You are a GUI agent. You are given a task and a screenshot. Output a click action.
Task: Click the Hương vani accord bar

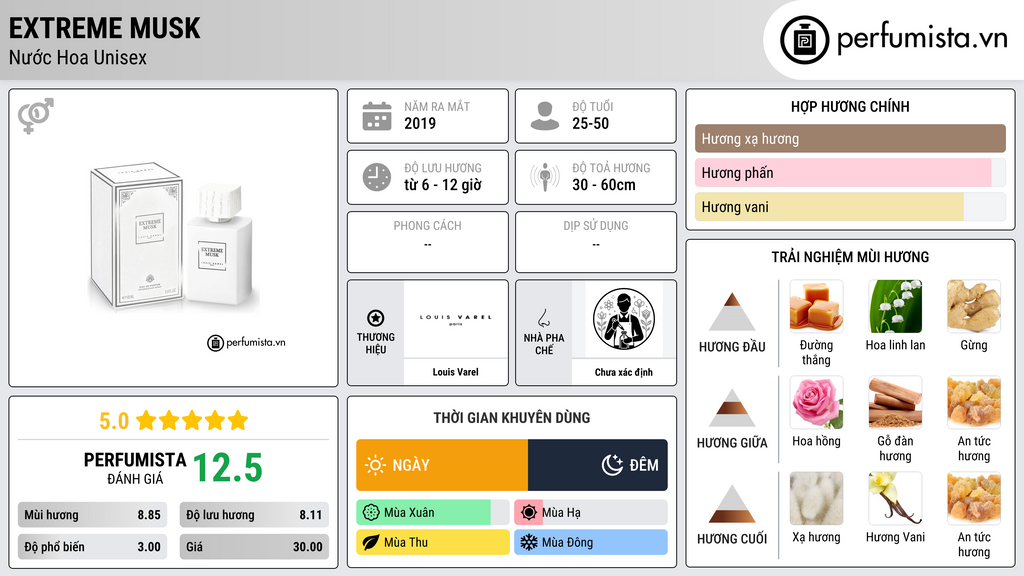coord(850,206)
